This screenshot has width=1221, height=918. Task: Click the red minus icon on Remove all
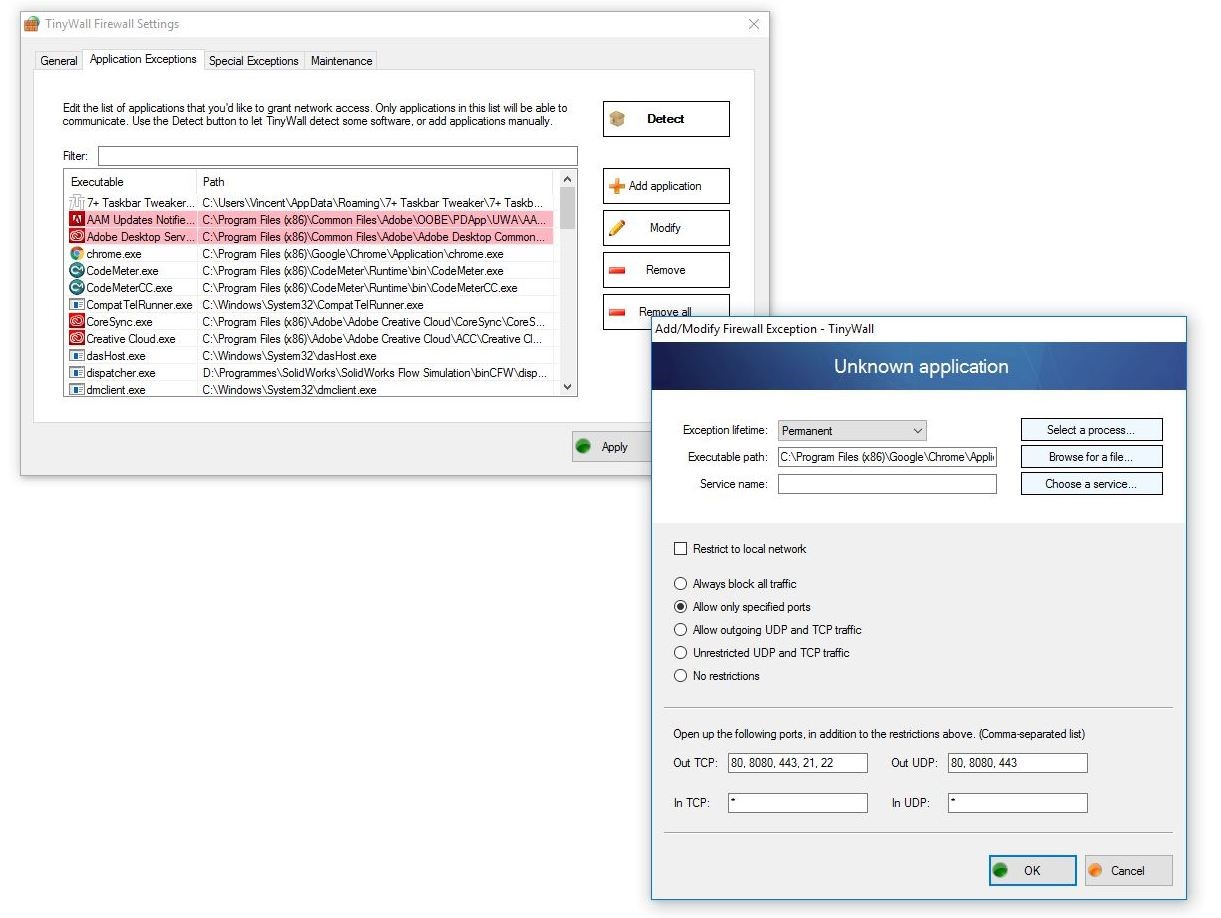[x=617, y=311]
